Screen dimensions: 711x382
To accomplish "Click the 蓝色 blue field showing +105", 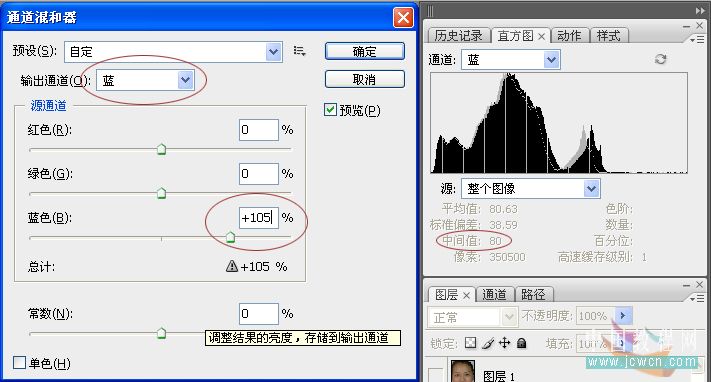I will point(258,218).
